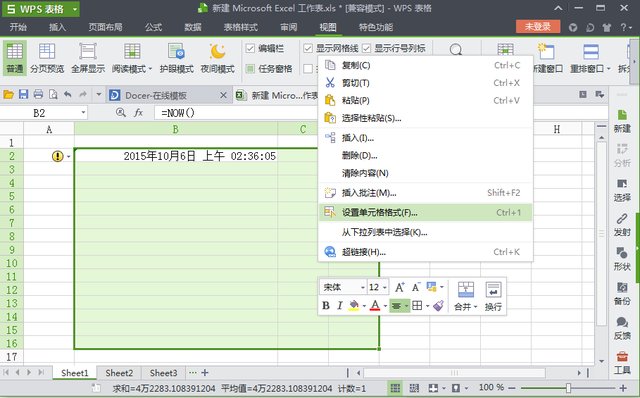640x398 pixels.
Task: Choose Cut (剪切) from context menu
Action: (x=425, y=83)
